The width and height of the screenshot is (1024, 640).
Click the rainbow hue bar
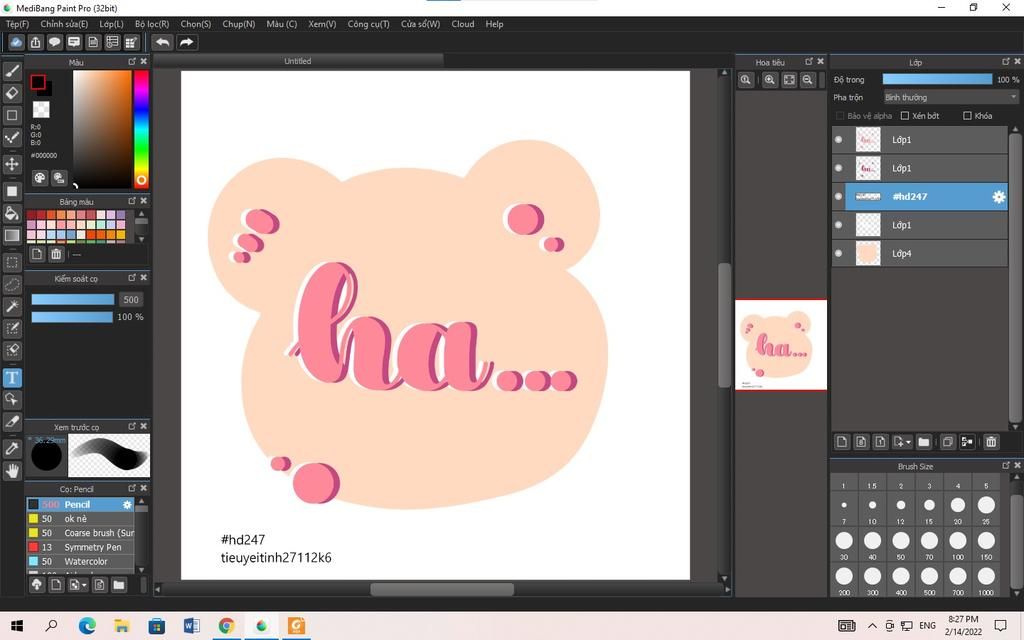(x=141, y=129)
